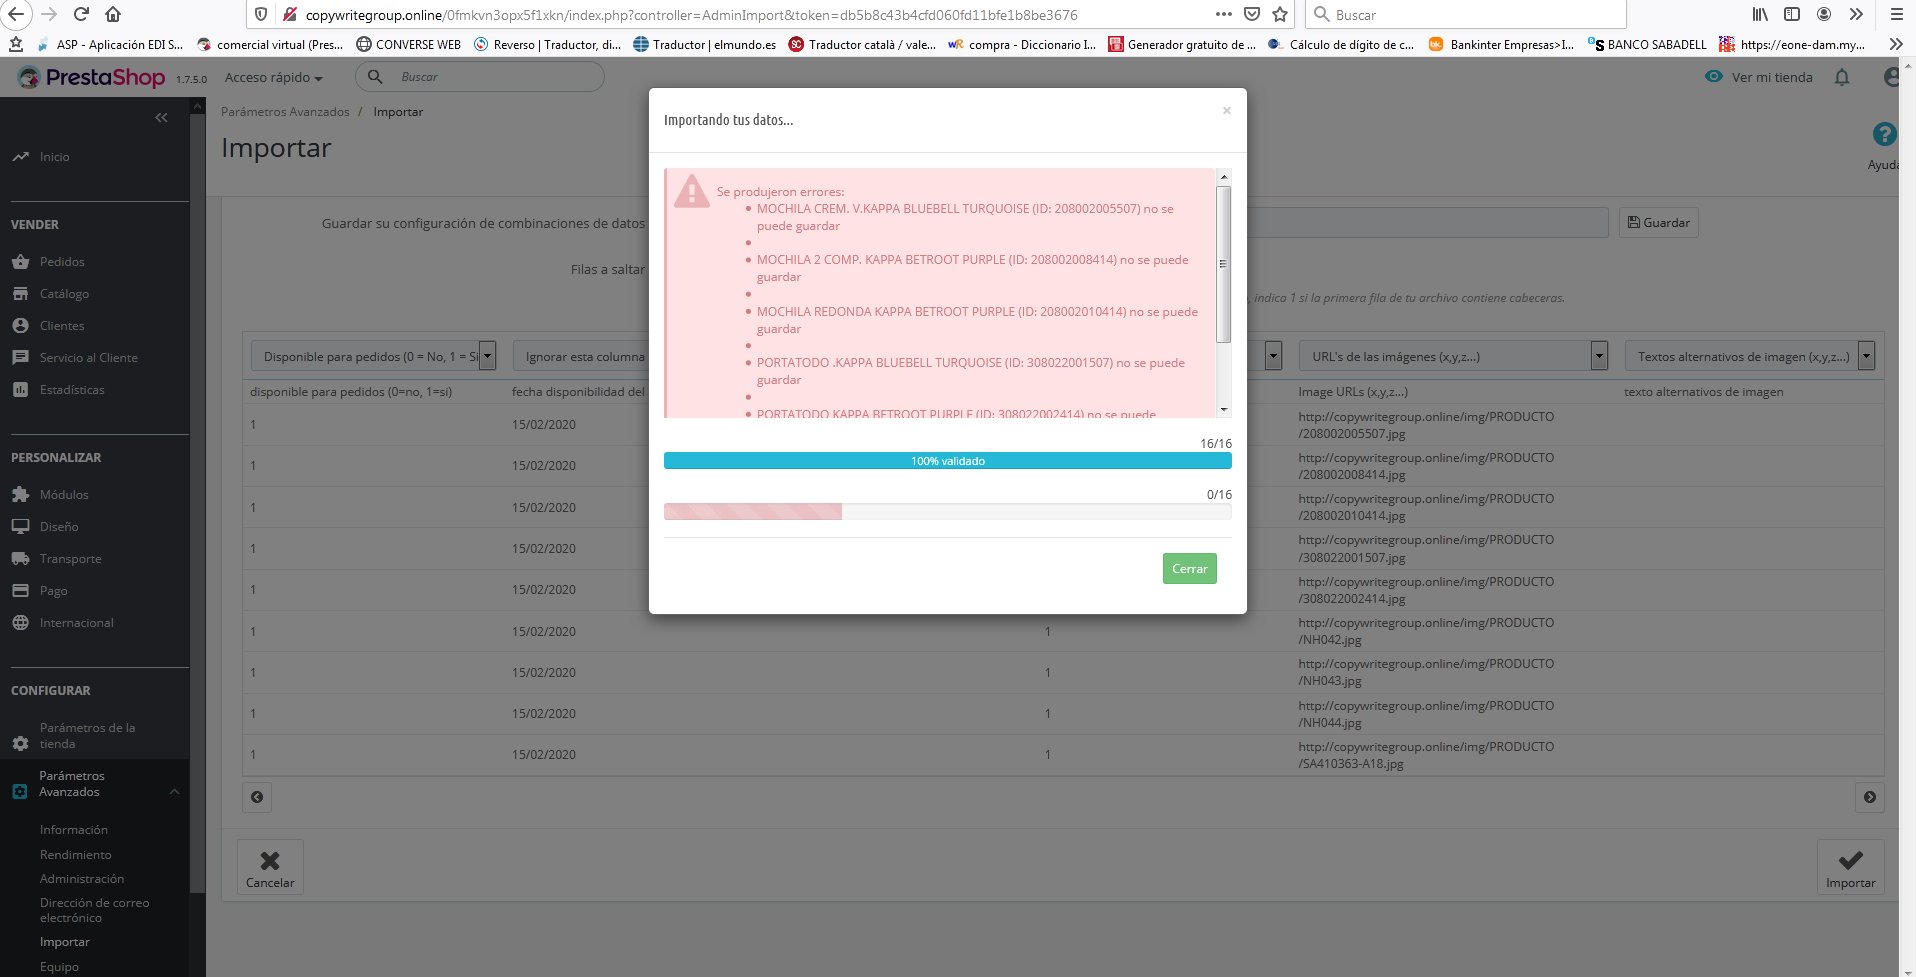Click the Estadísticas chart icon
Viewport: 1916px width, 977px height.
20,390
